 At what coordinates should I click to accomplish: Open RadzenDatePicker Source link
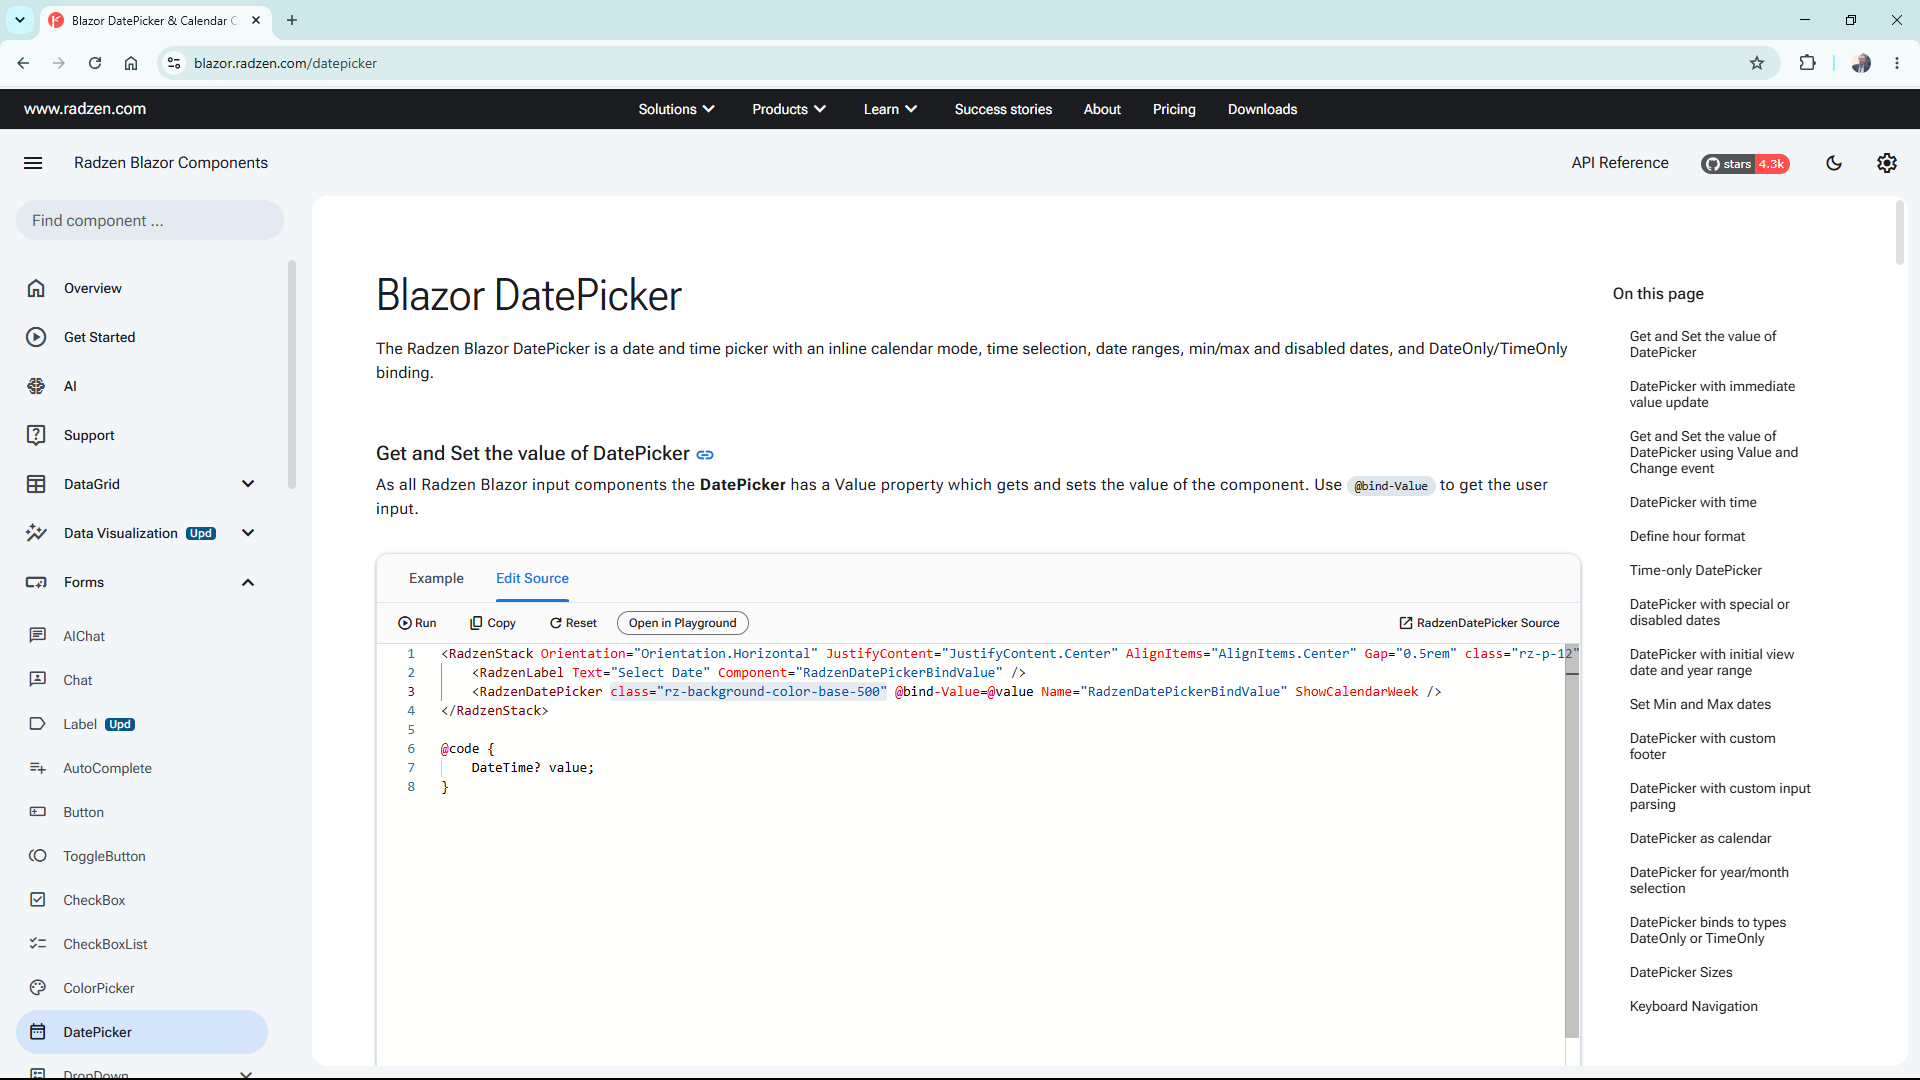1479,623
